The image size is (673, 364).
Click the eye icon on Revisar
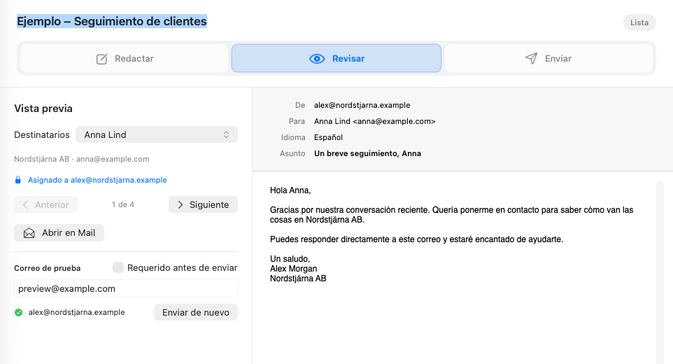[317, 59]
